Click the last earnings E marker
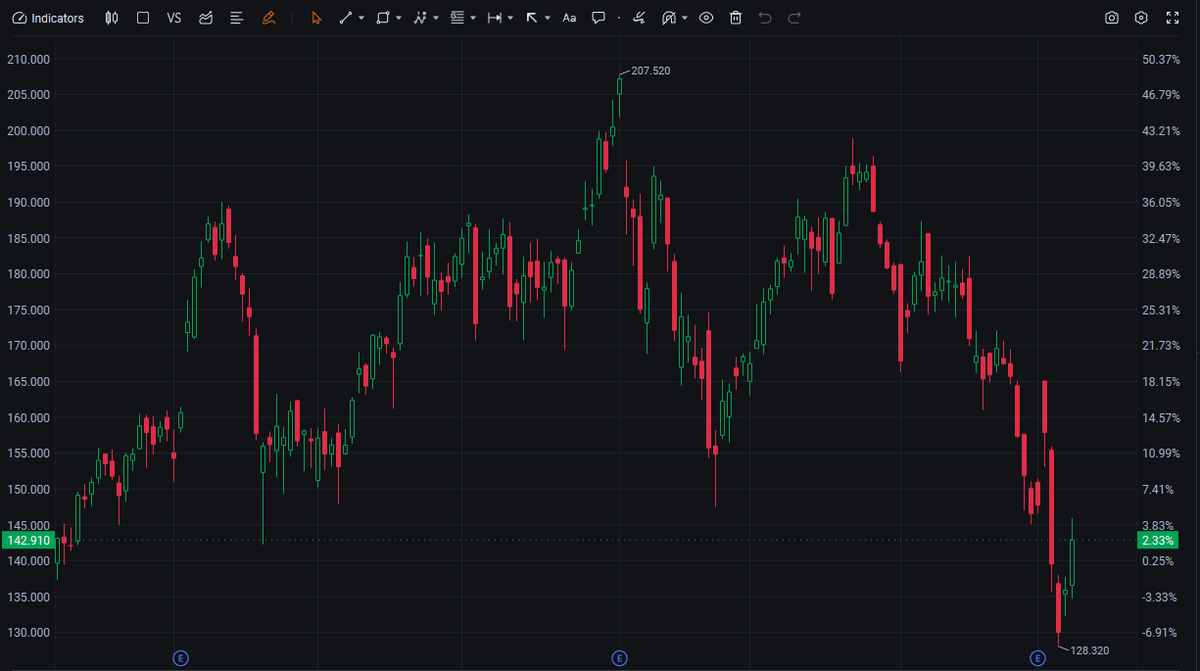 click(1038, 657)
